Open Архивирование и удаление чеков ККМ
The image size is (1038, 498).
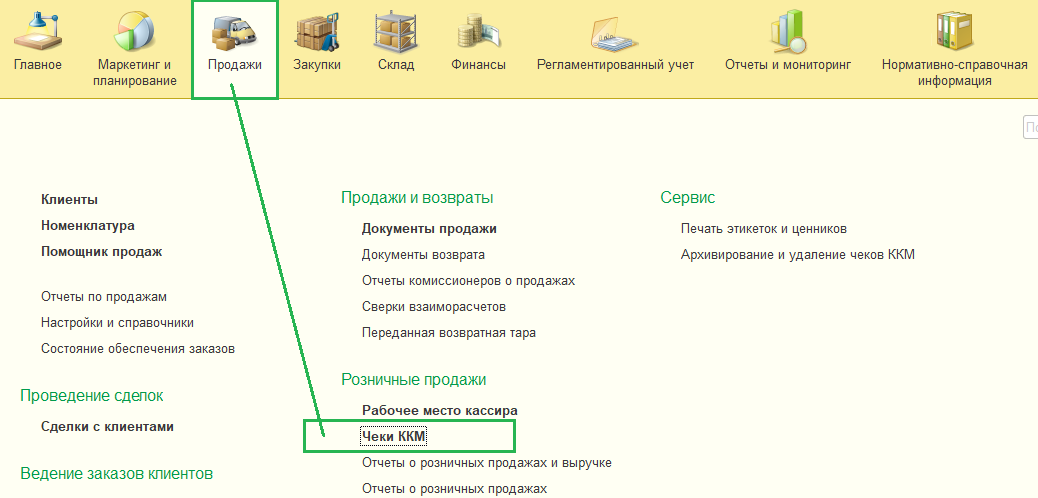pos(798,255)
